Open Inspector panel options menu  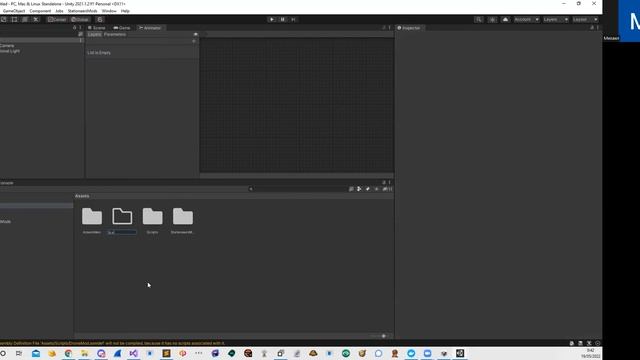pos(598,28)
